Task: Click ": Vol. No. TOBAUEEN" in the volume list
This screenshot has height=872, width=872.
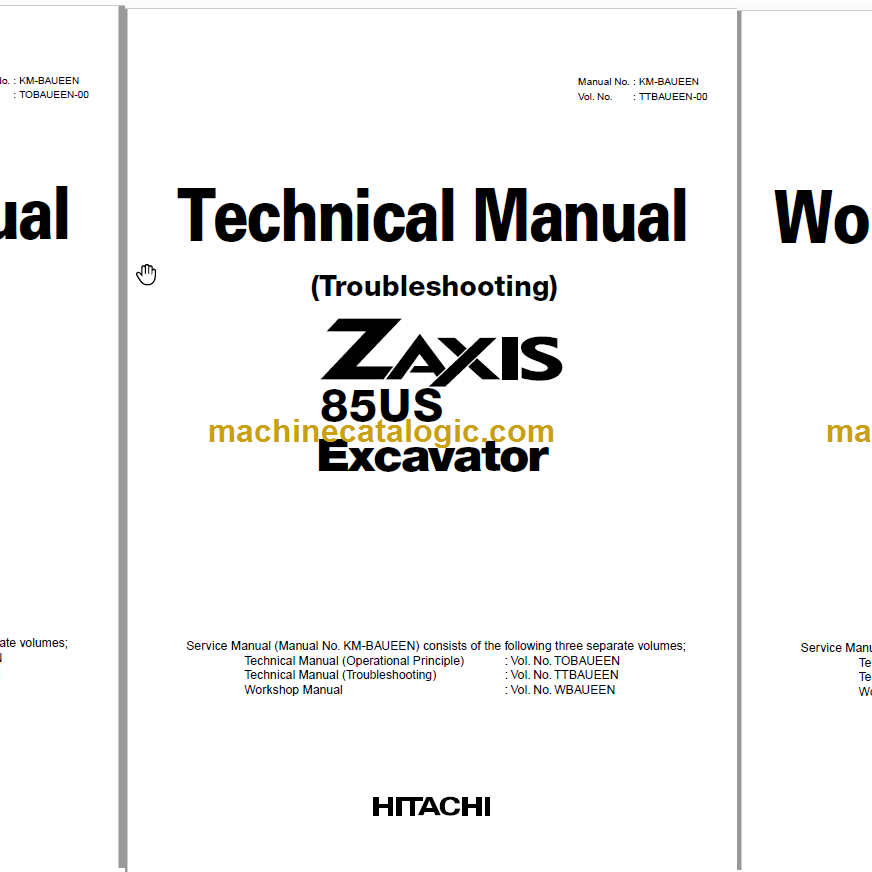Action: 562,661
